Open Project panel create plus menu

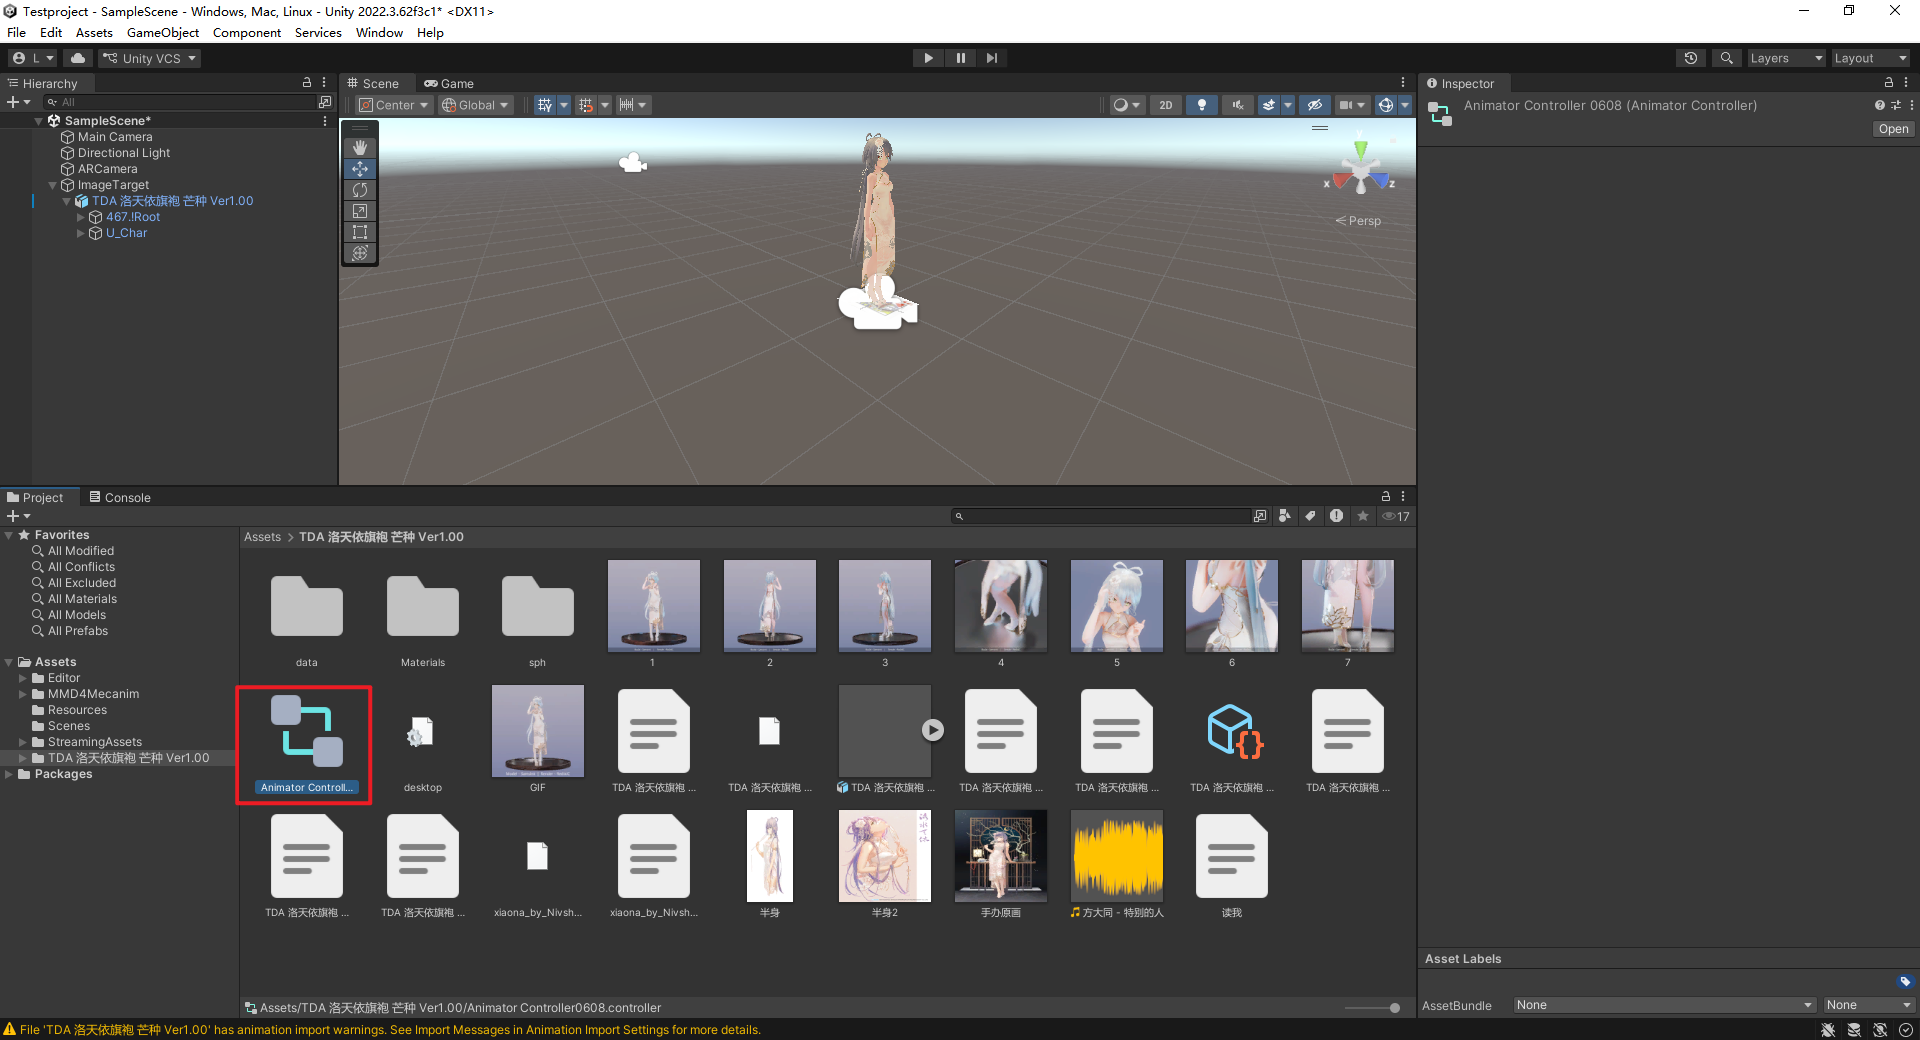click(18, 516)
